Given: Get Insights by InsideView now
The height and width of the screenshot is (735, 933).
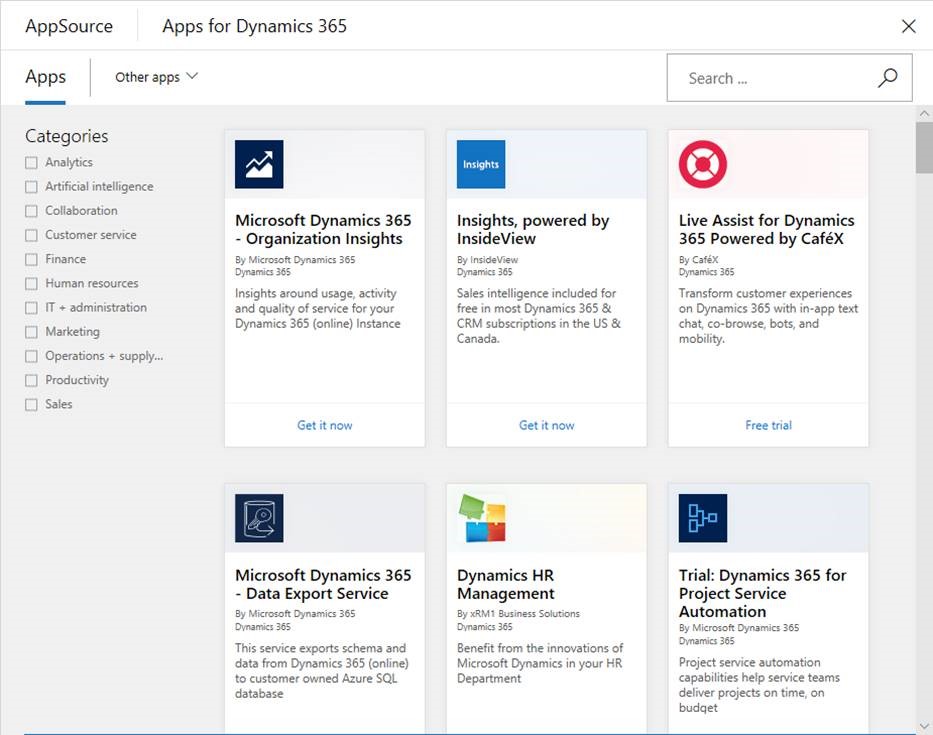Looking at the screenshot, I should click(547, 426).
